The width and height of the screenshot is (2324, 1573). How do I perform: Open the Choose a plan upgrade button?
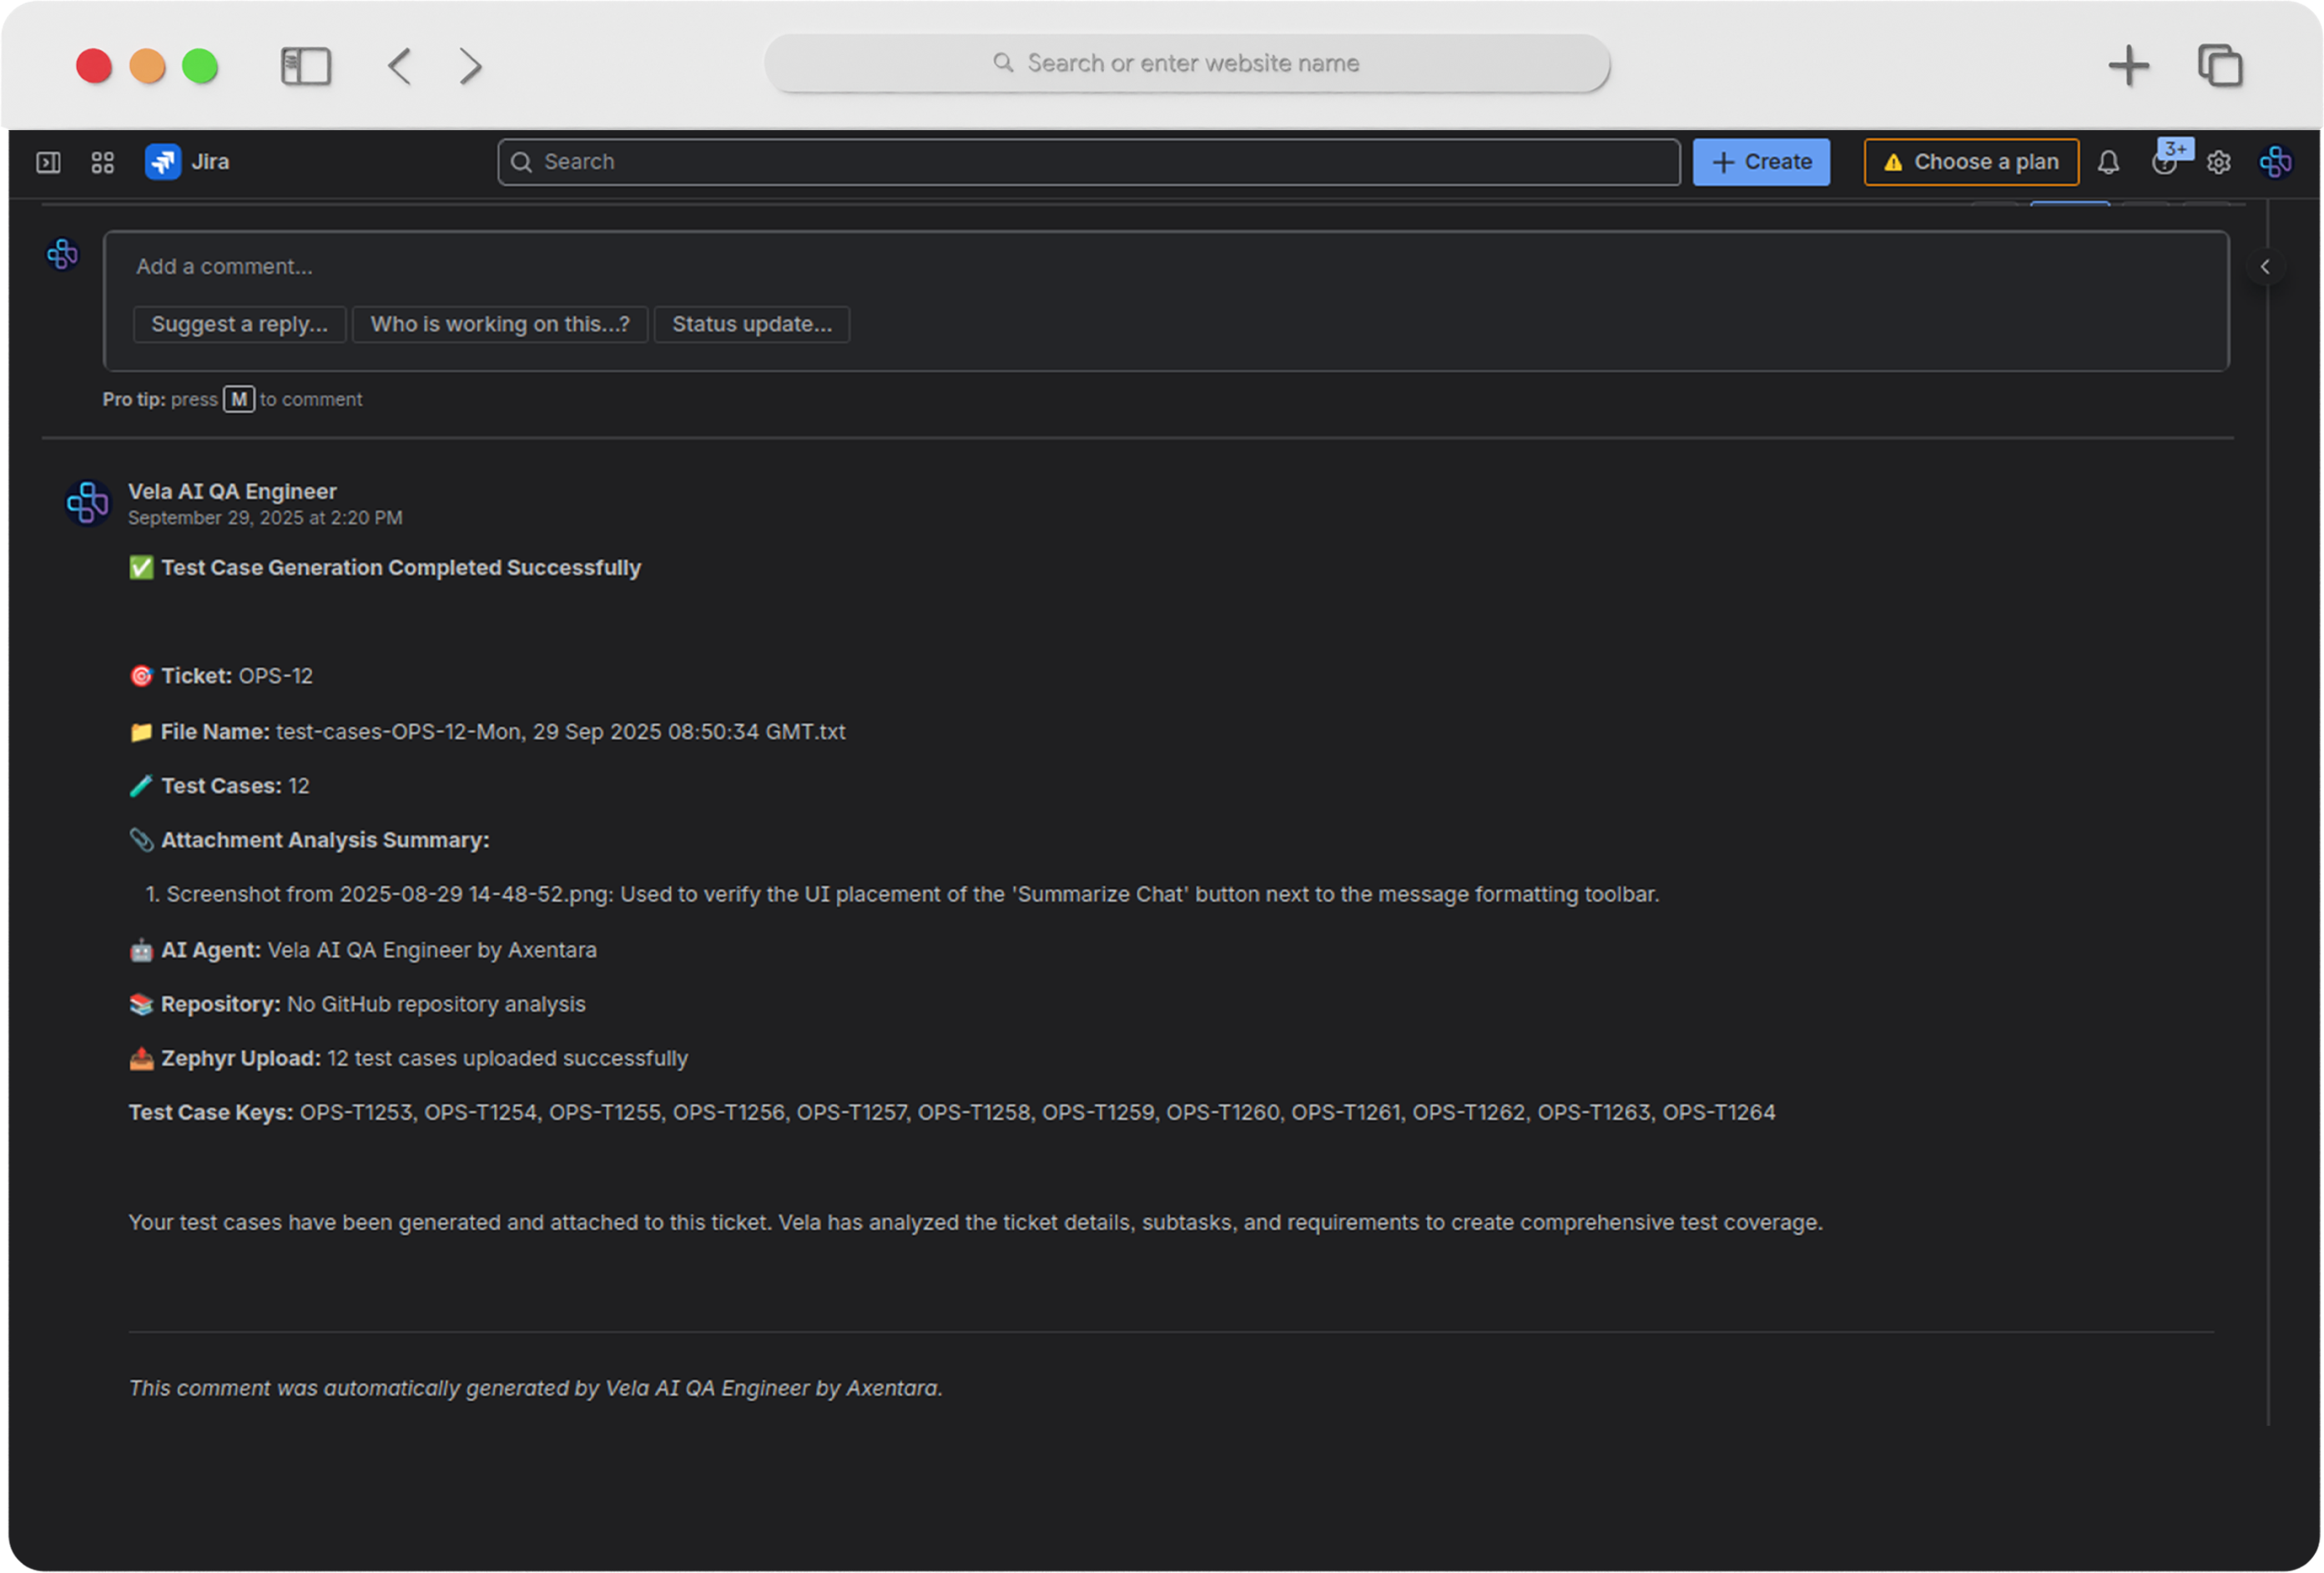pos(1970,161)
